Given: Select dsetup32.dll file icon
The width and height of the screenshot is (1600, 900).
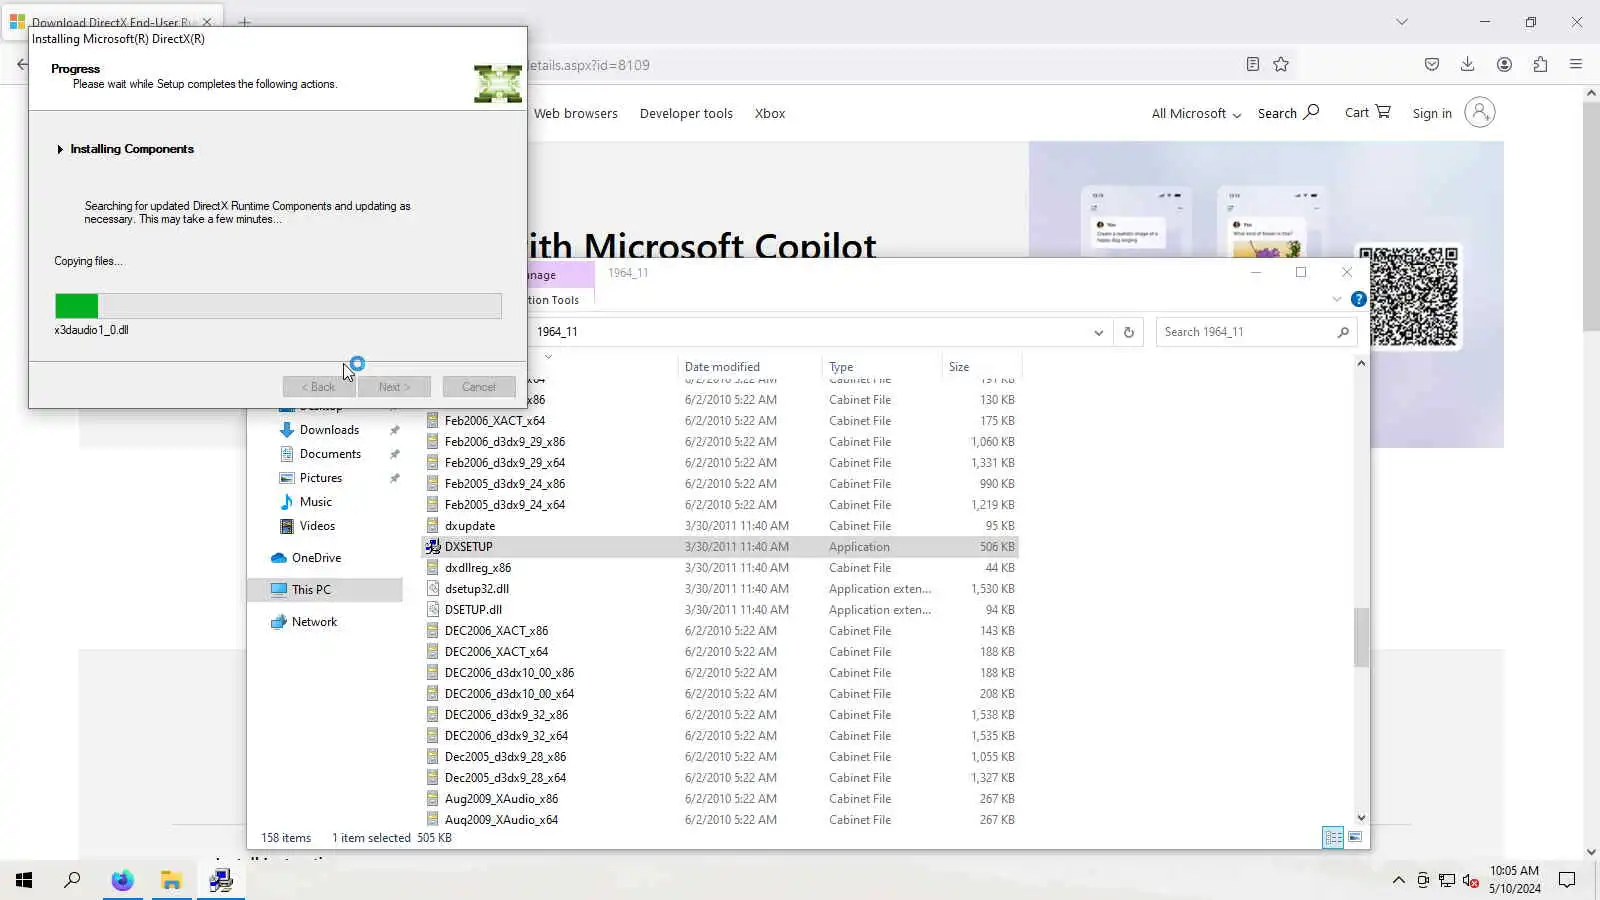Looking at the screenshot, I should [433, 589].
